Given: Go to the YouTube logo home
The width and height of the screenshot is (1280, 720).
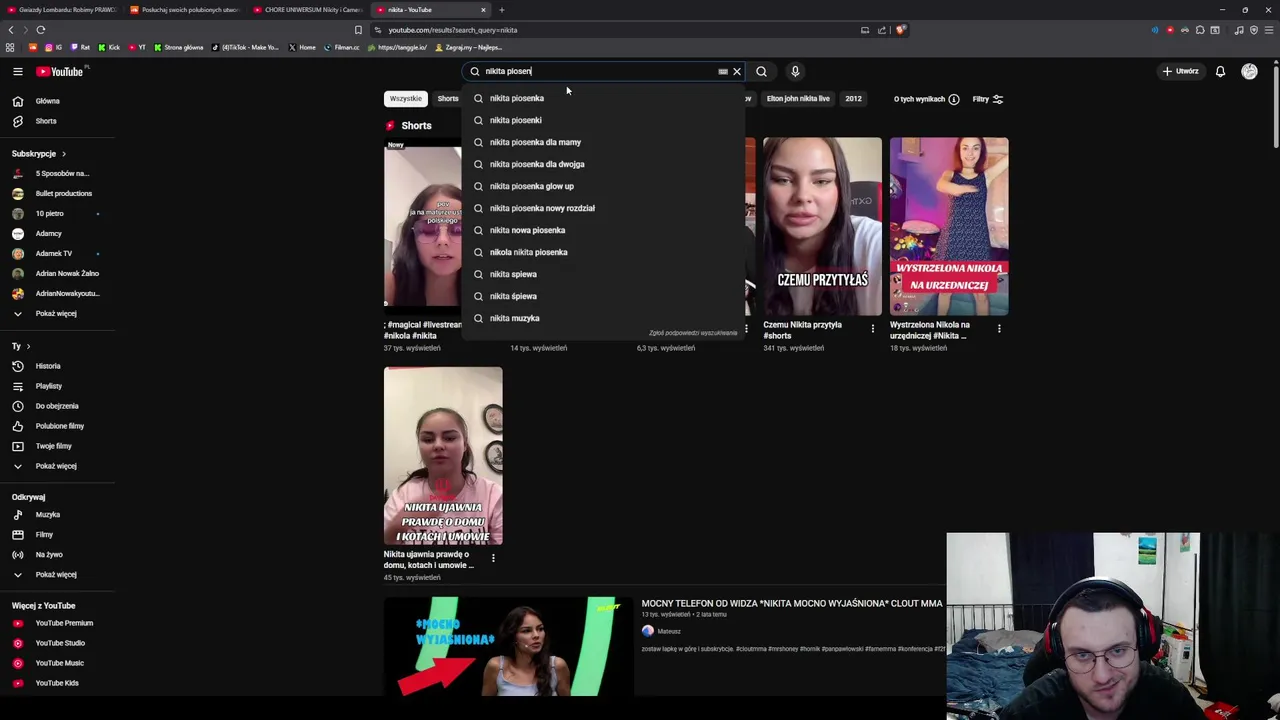Looking at the screenshot, I should pos(62,71).
